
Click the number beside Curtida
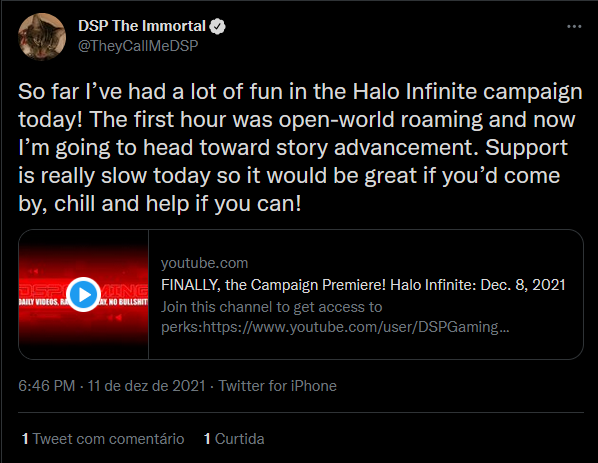coord(207,439)
